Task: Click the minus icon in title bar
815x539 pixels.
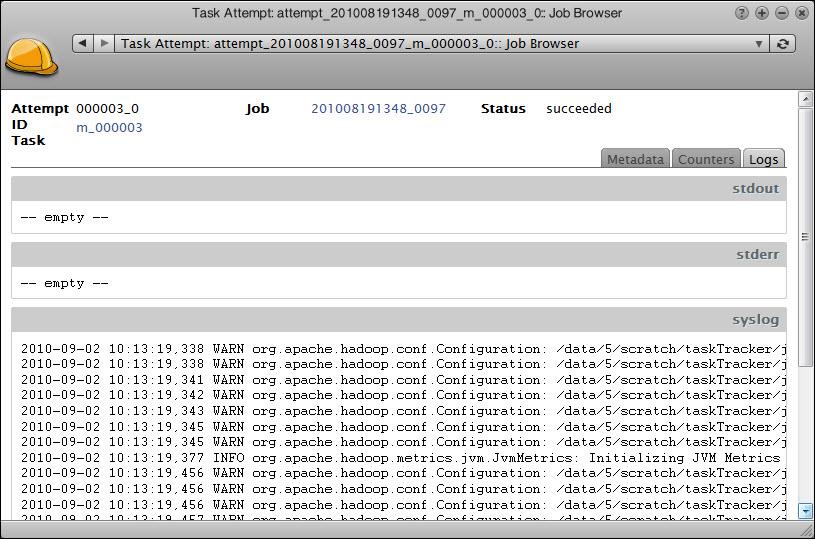Action: [x=782, y=13]
